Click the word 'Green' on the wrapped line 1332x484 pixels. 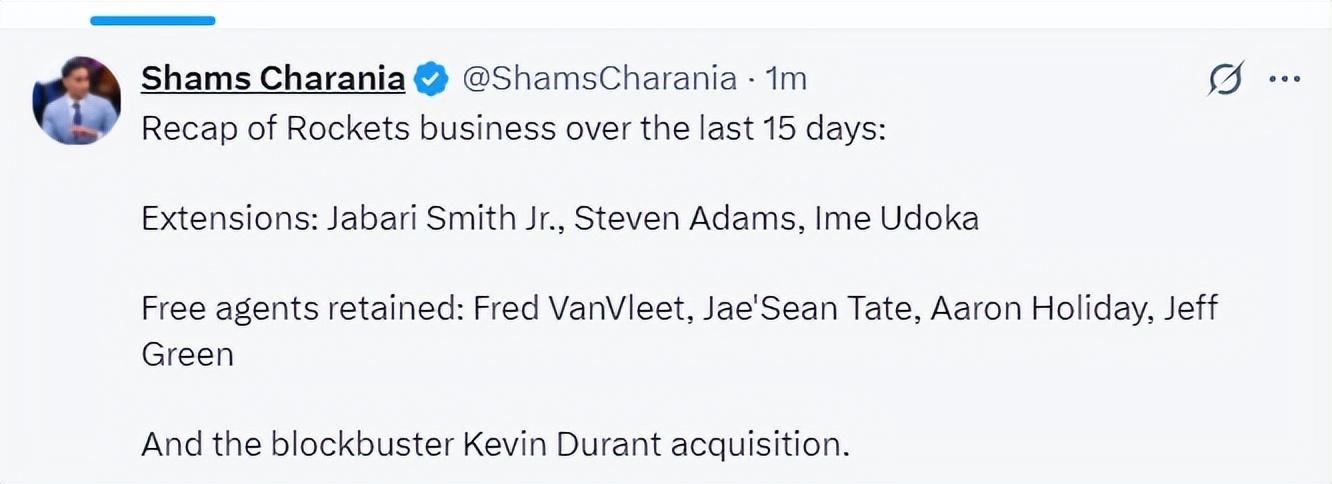[187, 353]
